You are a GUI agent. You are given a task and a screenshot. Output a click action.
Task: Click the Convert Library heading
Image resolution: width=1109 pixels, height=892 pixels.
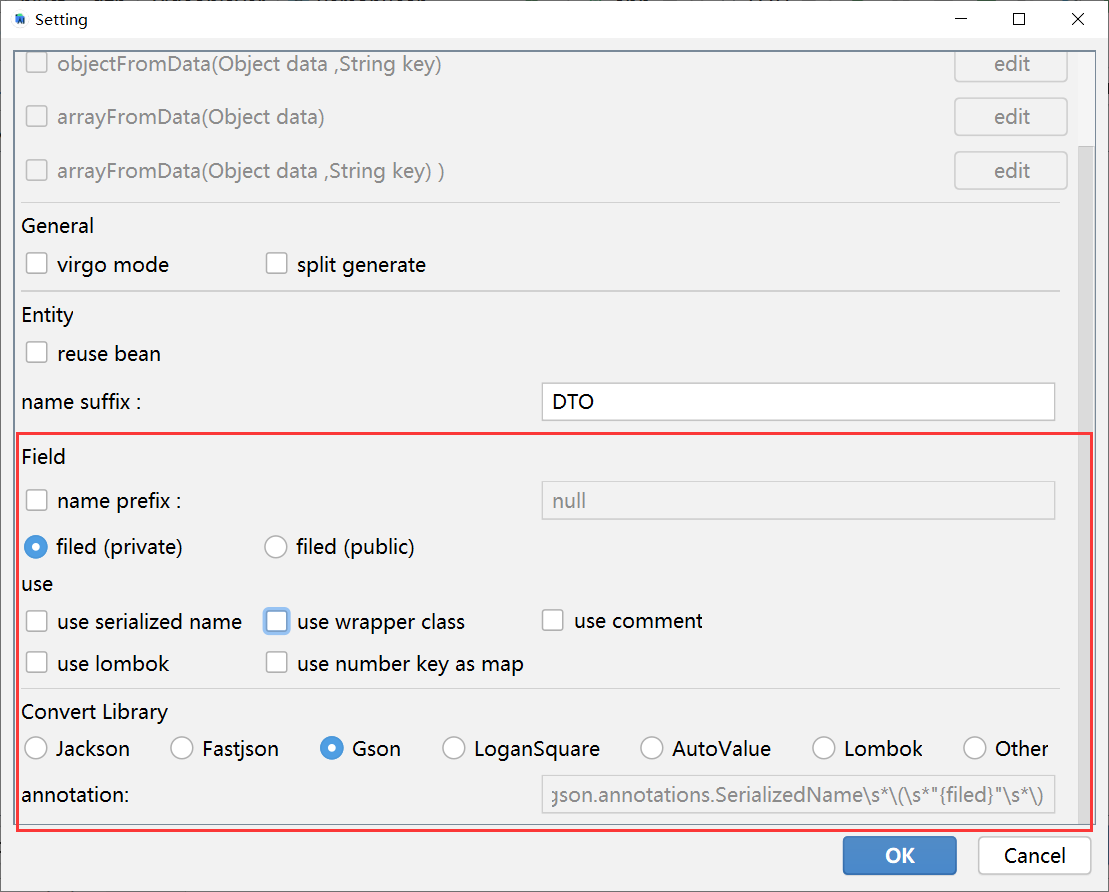pyautogui.click(x=95, y=712)
